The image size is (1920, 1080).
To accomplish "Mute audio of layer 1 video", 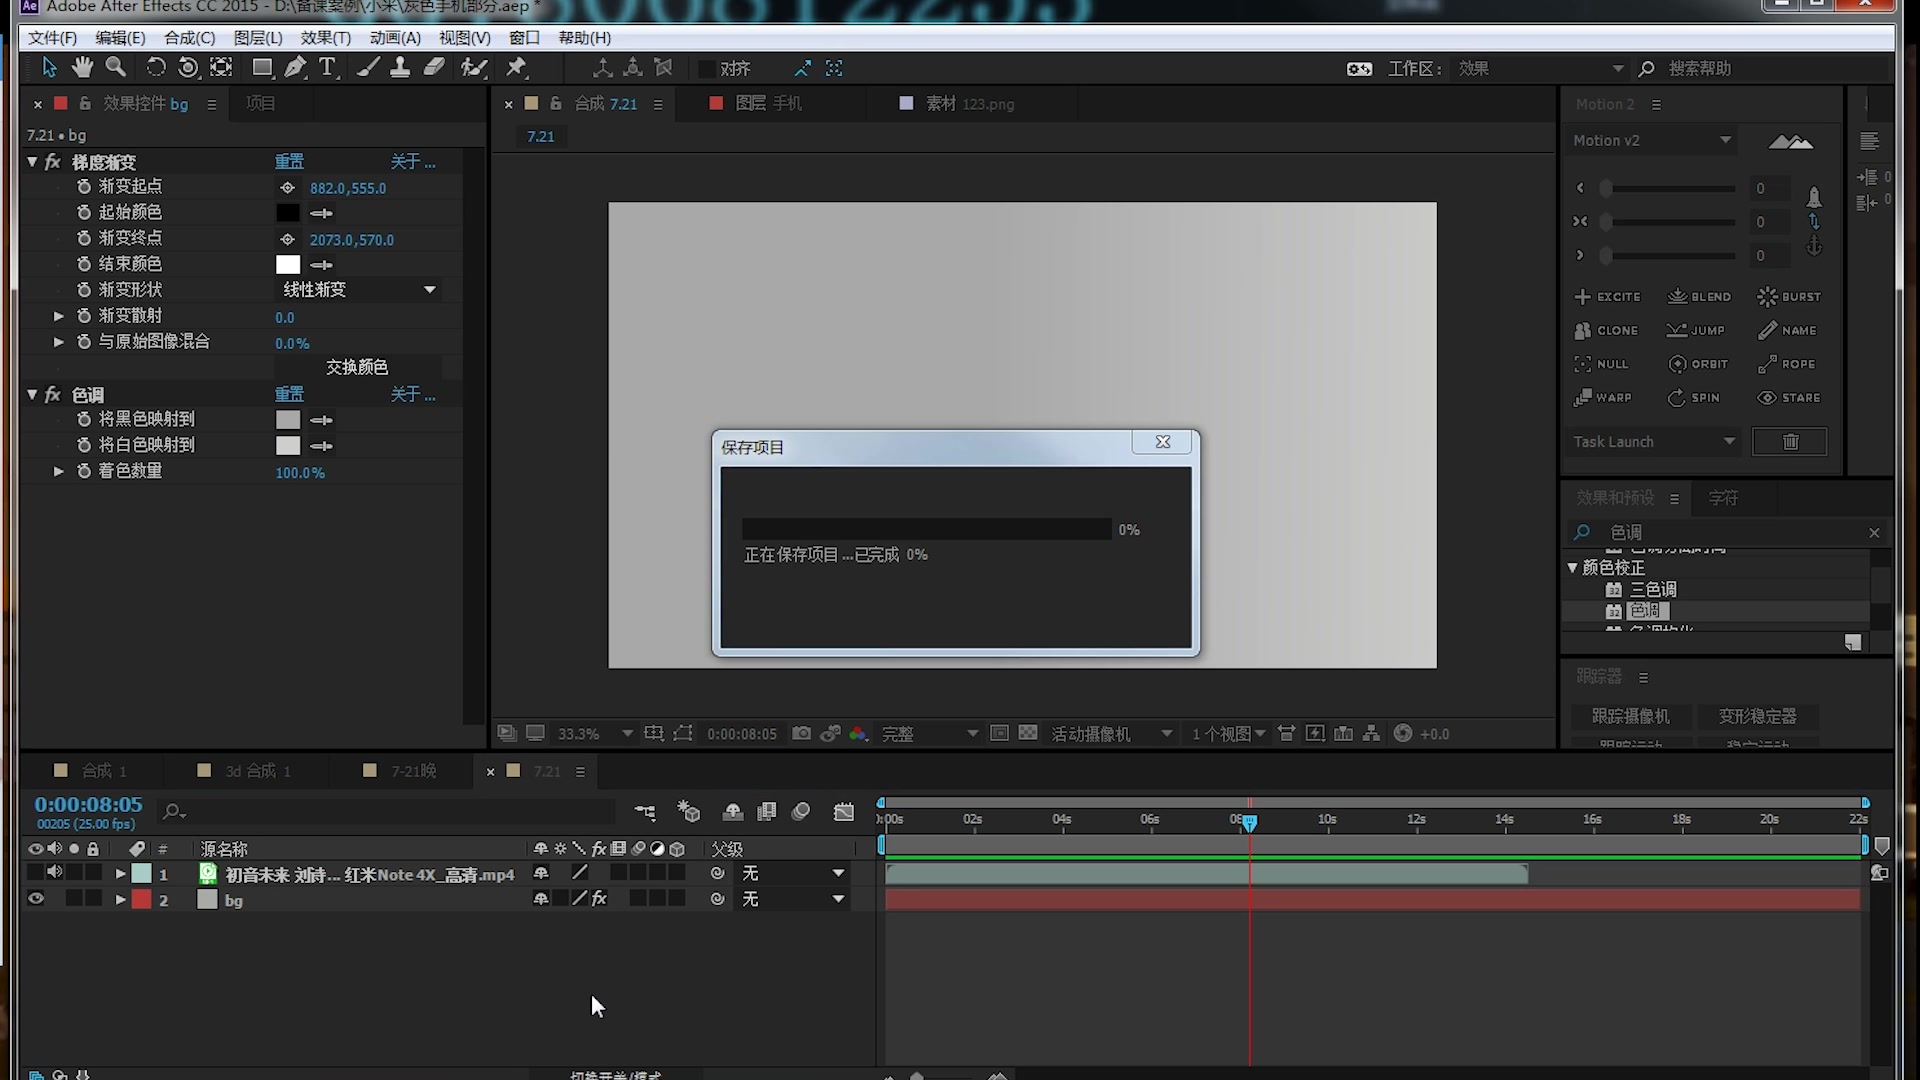I will click(x=54, y=873).
